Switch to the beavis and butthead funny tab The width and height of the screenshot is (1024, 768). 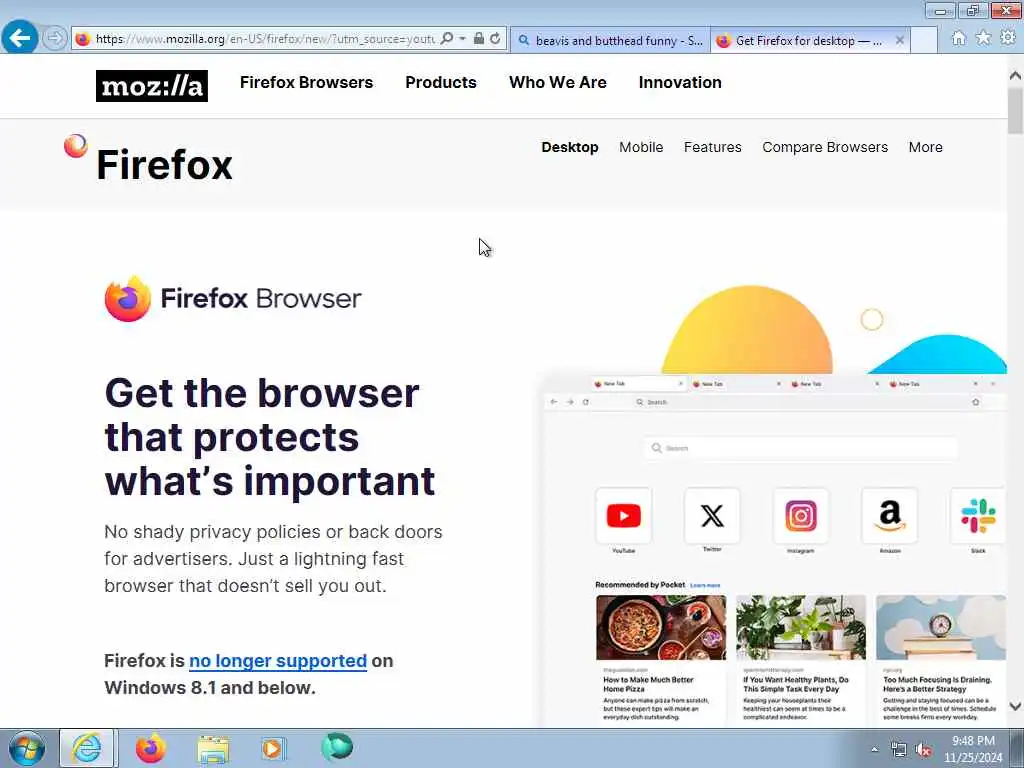pyautogui.click(x=610, y=40)
